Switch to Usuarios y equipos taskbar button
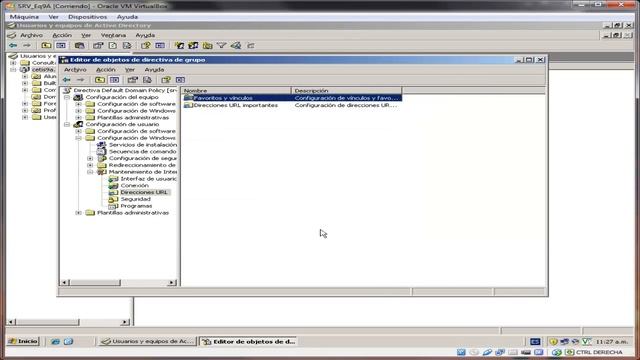640x360 pixels. (x=148, y=342)
